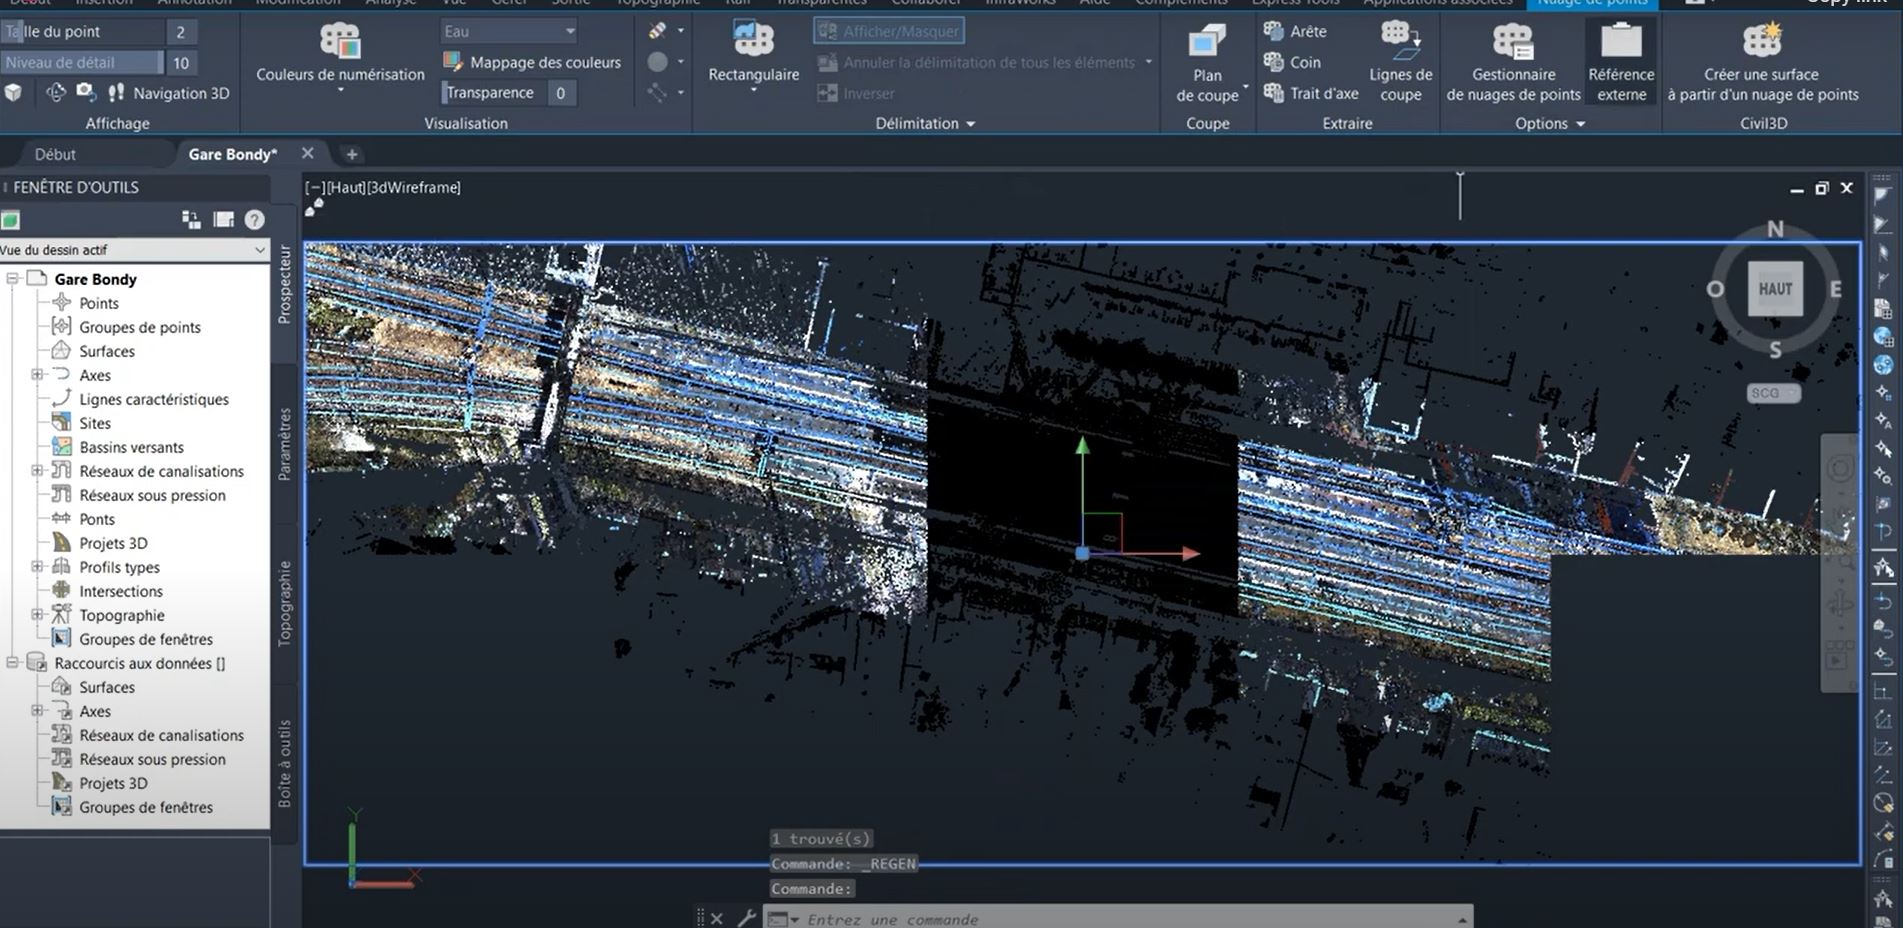
Task: Adjust Taille du point slider
Action: point(83,31)
